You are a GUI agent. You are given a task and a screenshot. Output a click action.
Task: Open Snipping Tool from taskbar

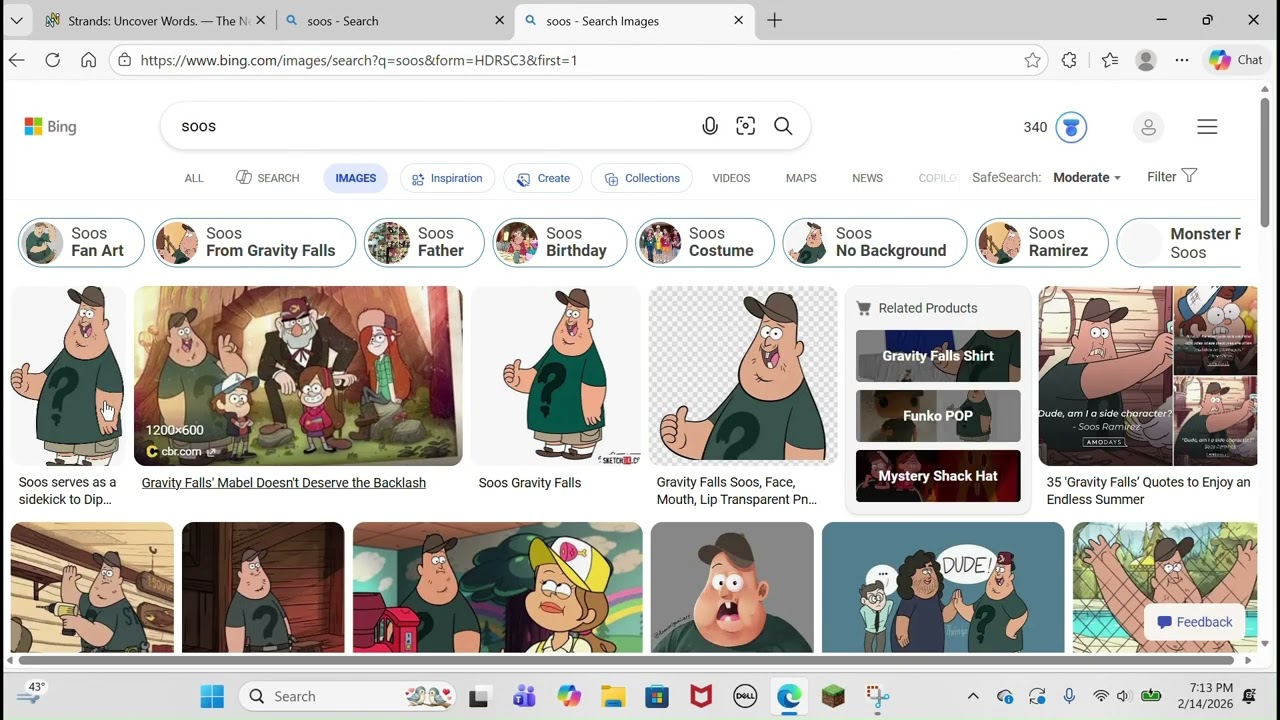point(877,696)
